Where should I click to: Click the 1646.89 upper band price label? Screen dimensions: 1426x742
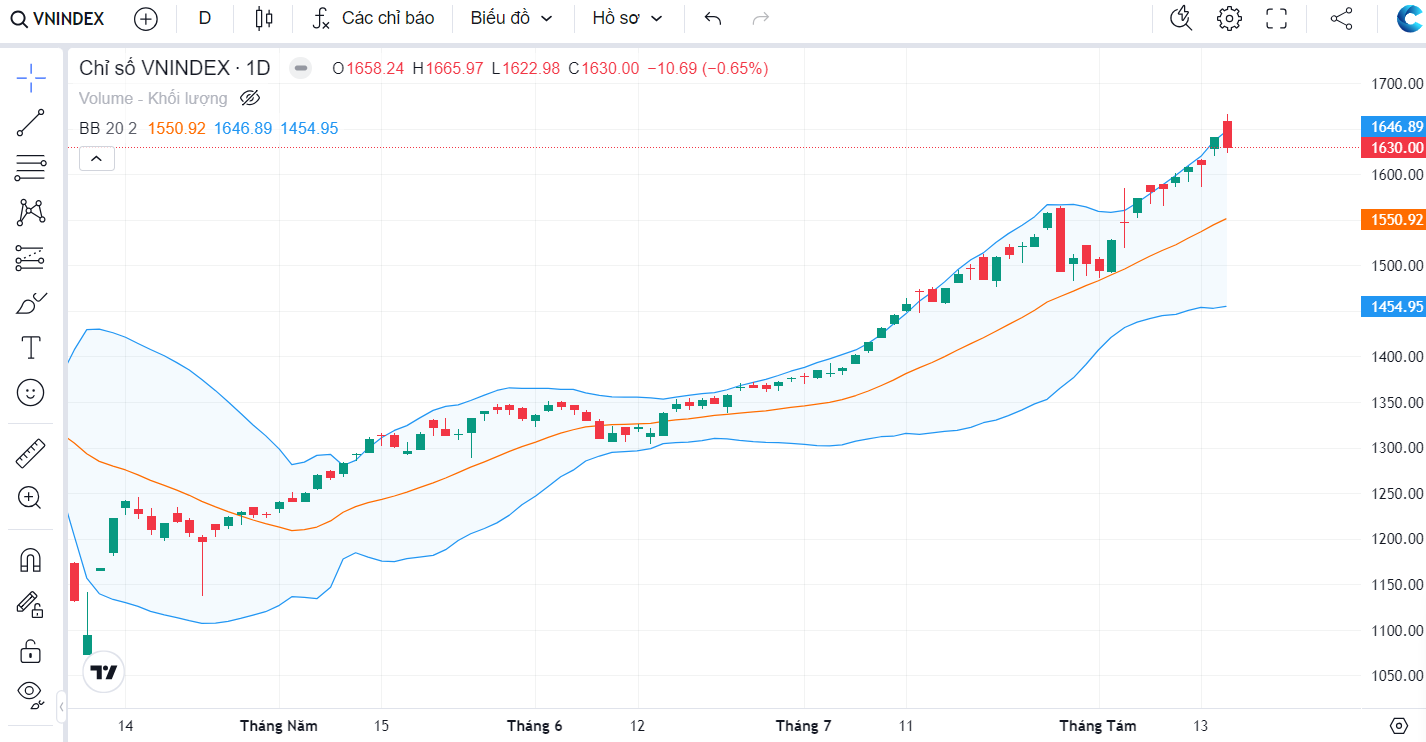pyautogui.click(x=1393, y=127)
